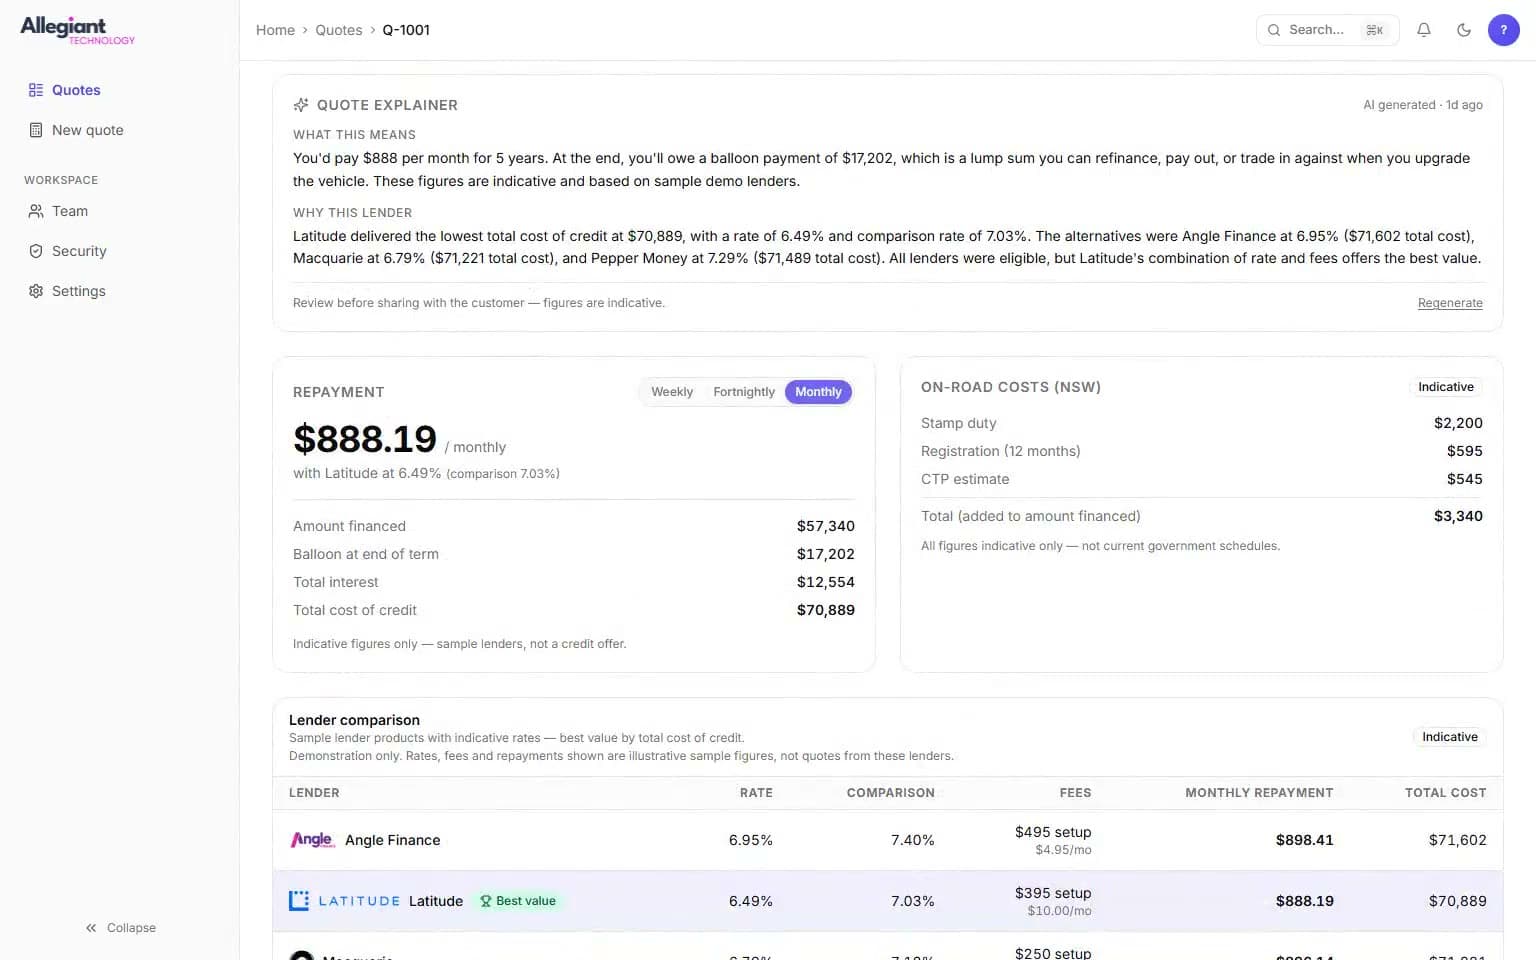Click the $888.19 repayment amount
The width and height of the screenshot is (1536, 960).
[x=365, y=439]
